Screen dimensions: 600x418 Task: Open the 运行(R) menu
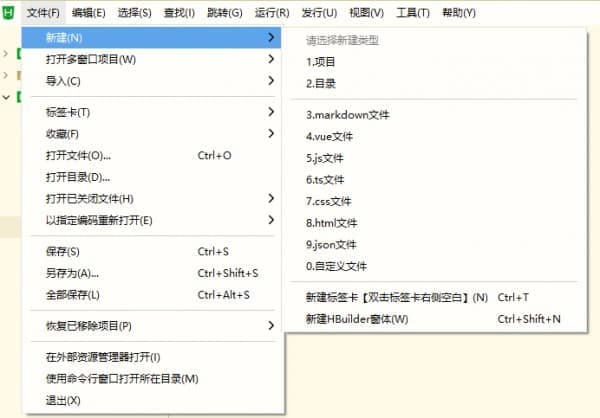[271, 13]
